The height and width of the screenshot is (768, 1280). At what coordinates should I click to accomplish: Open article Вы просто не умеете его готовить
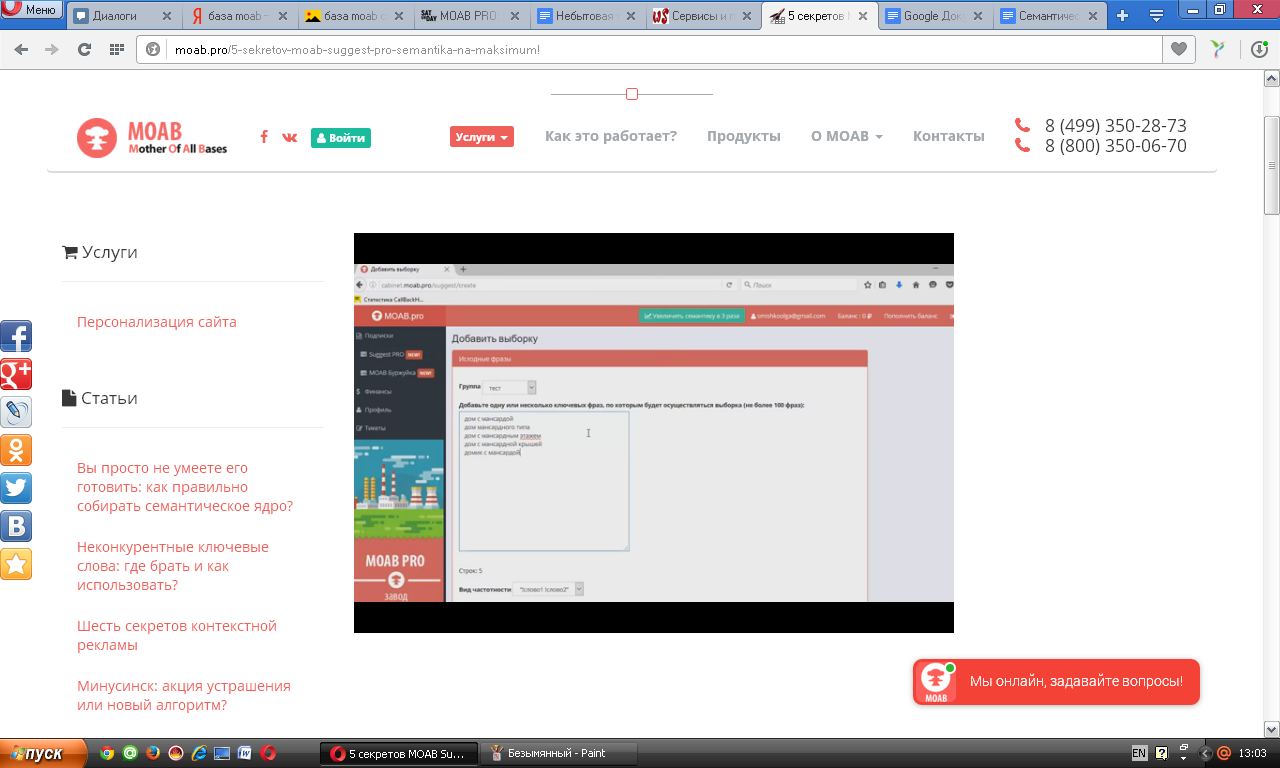185,487
